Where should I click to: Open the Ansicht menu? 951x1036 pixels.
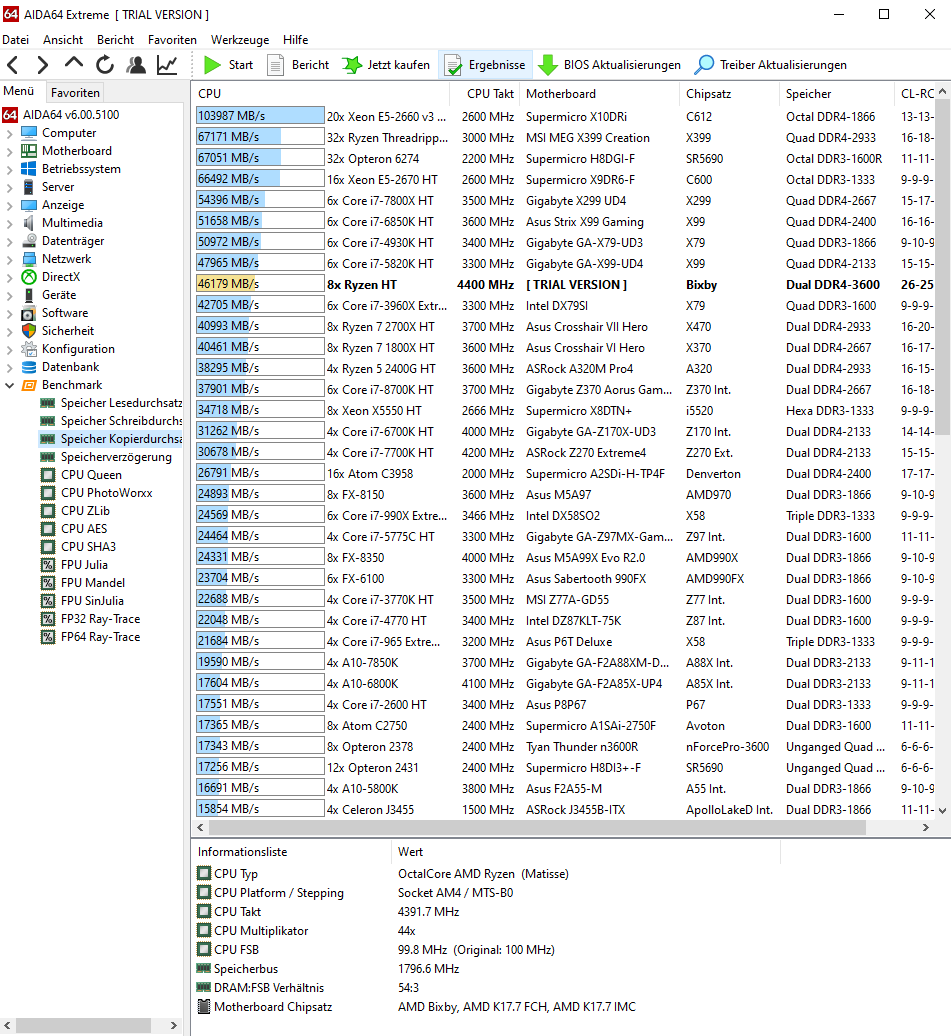(63, 40)
